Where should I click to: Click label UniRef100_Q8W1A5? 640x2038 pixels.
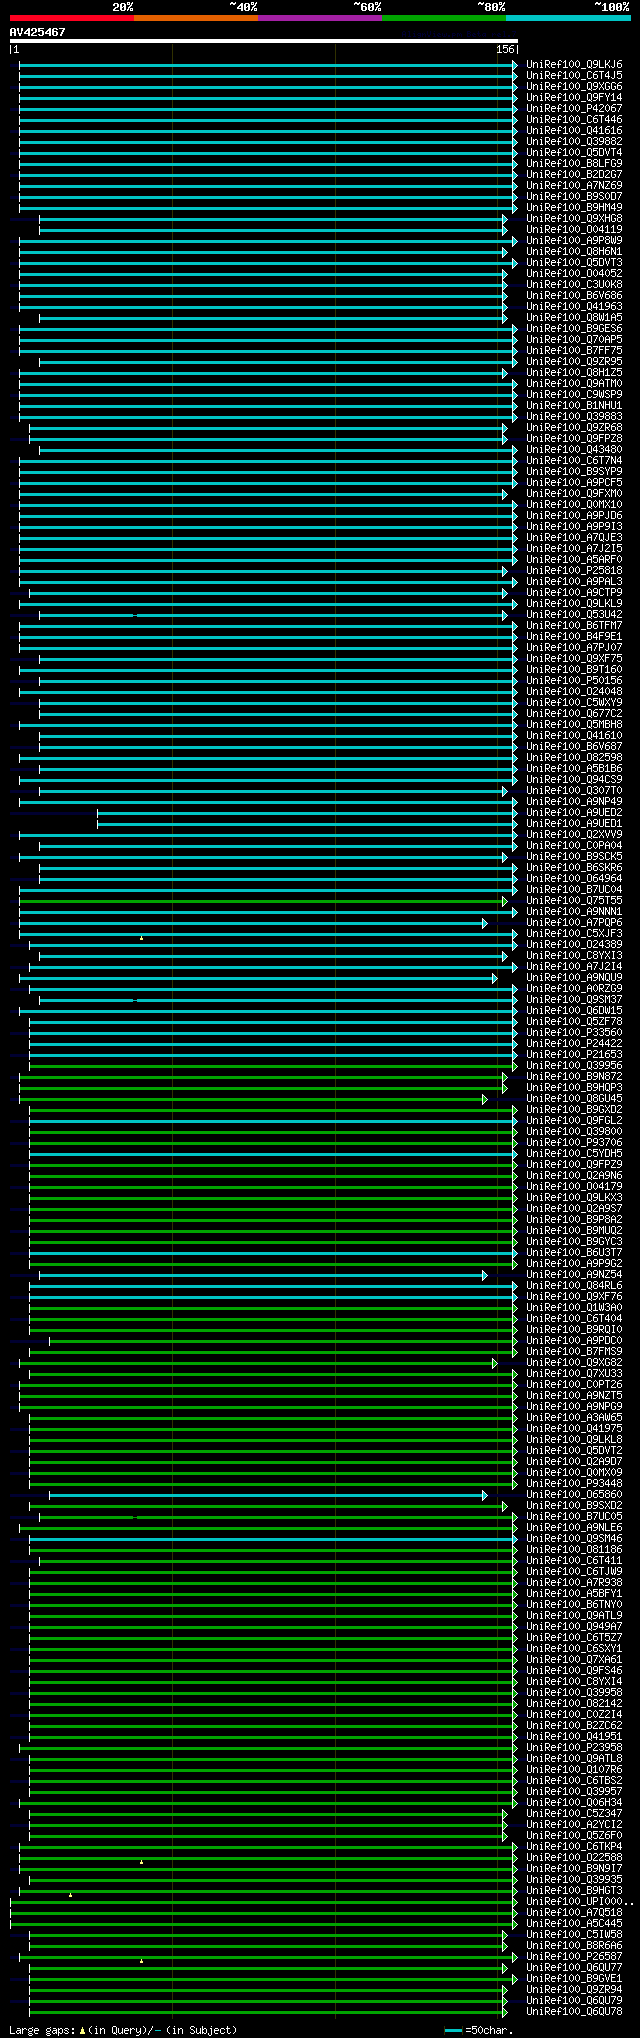pyautogui.click(x=574, y=317)
